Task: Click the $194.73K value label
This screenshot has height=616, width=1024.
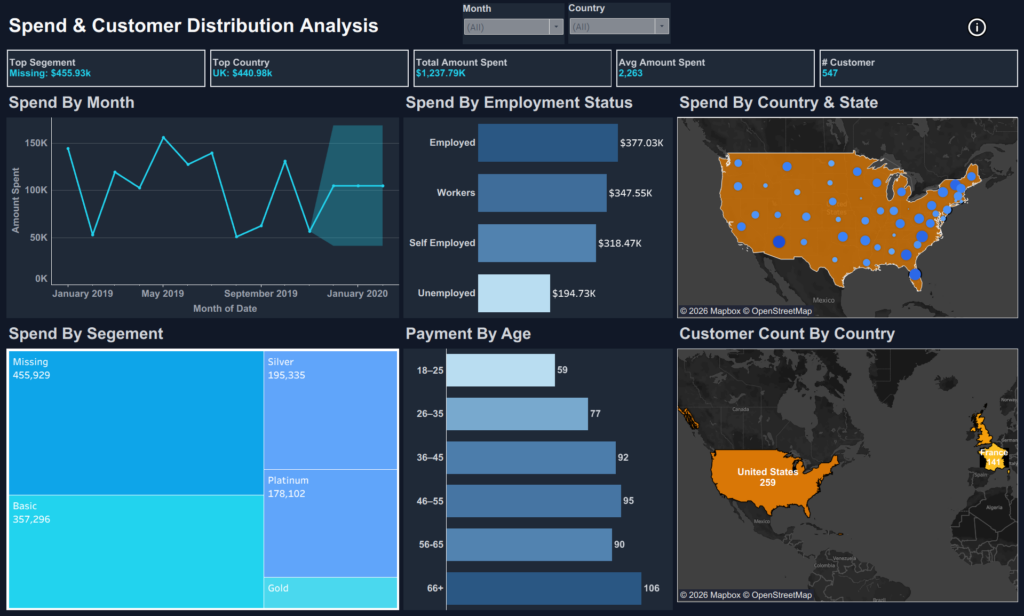Action: click(x=573, y=293)
